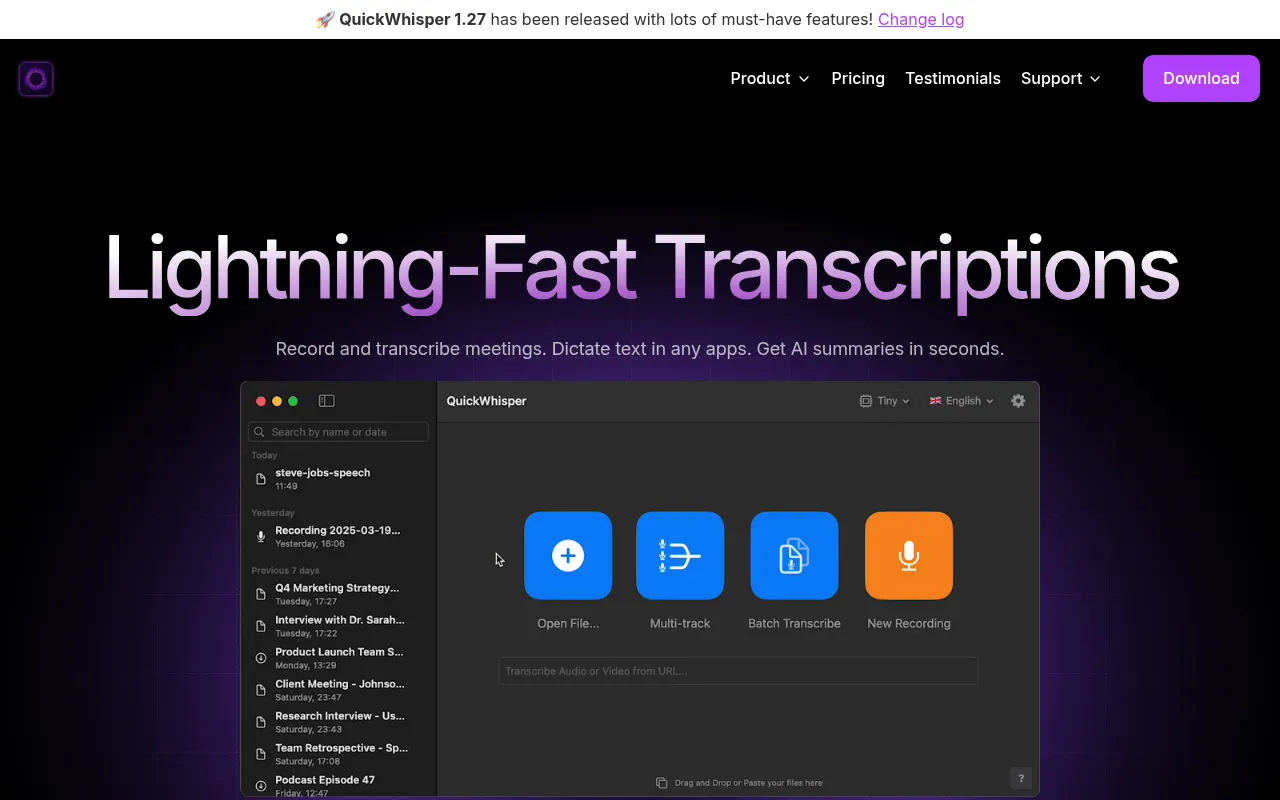Screen dimensions: 1280x800
Task: Select the steve-jobs-speech transcript
Action: [339, 479]
